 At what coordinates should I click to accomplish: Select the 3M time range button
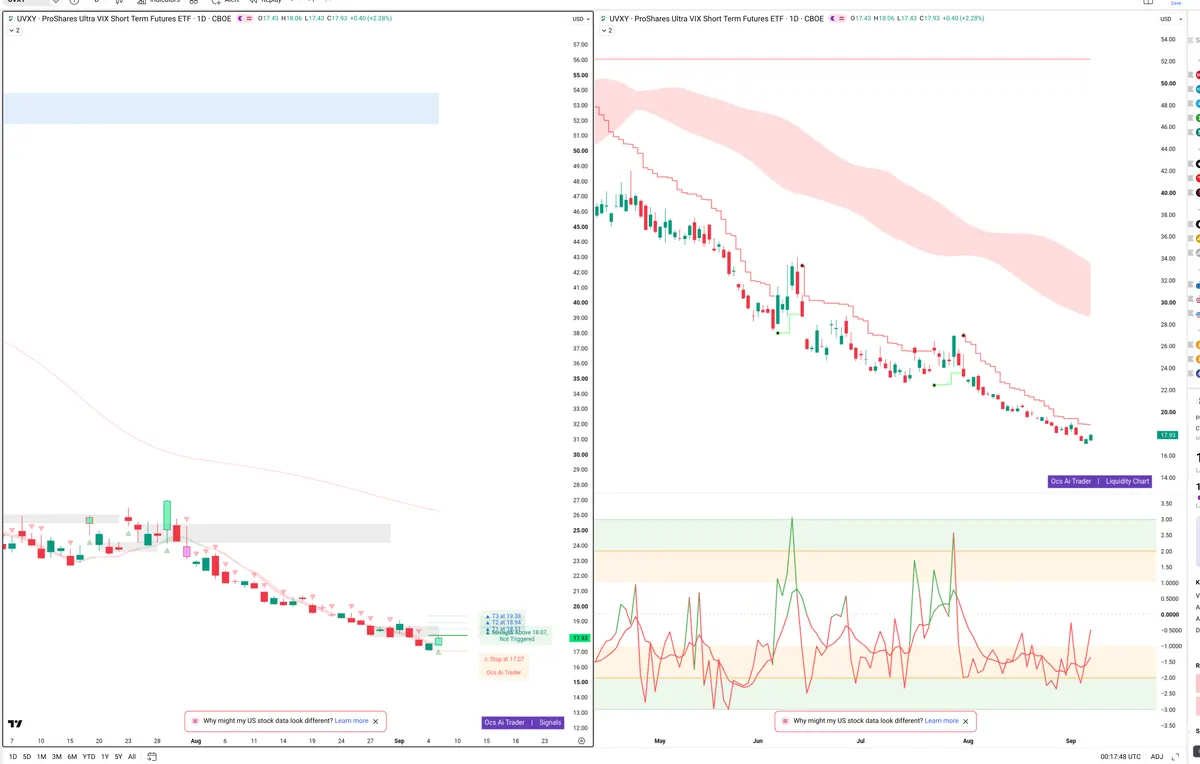click(56, 757)
